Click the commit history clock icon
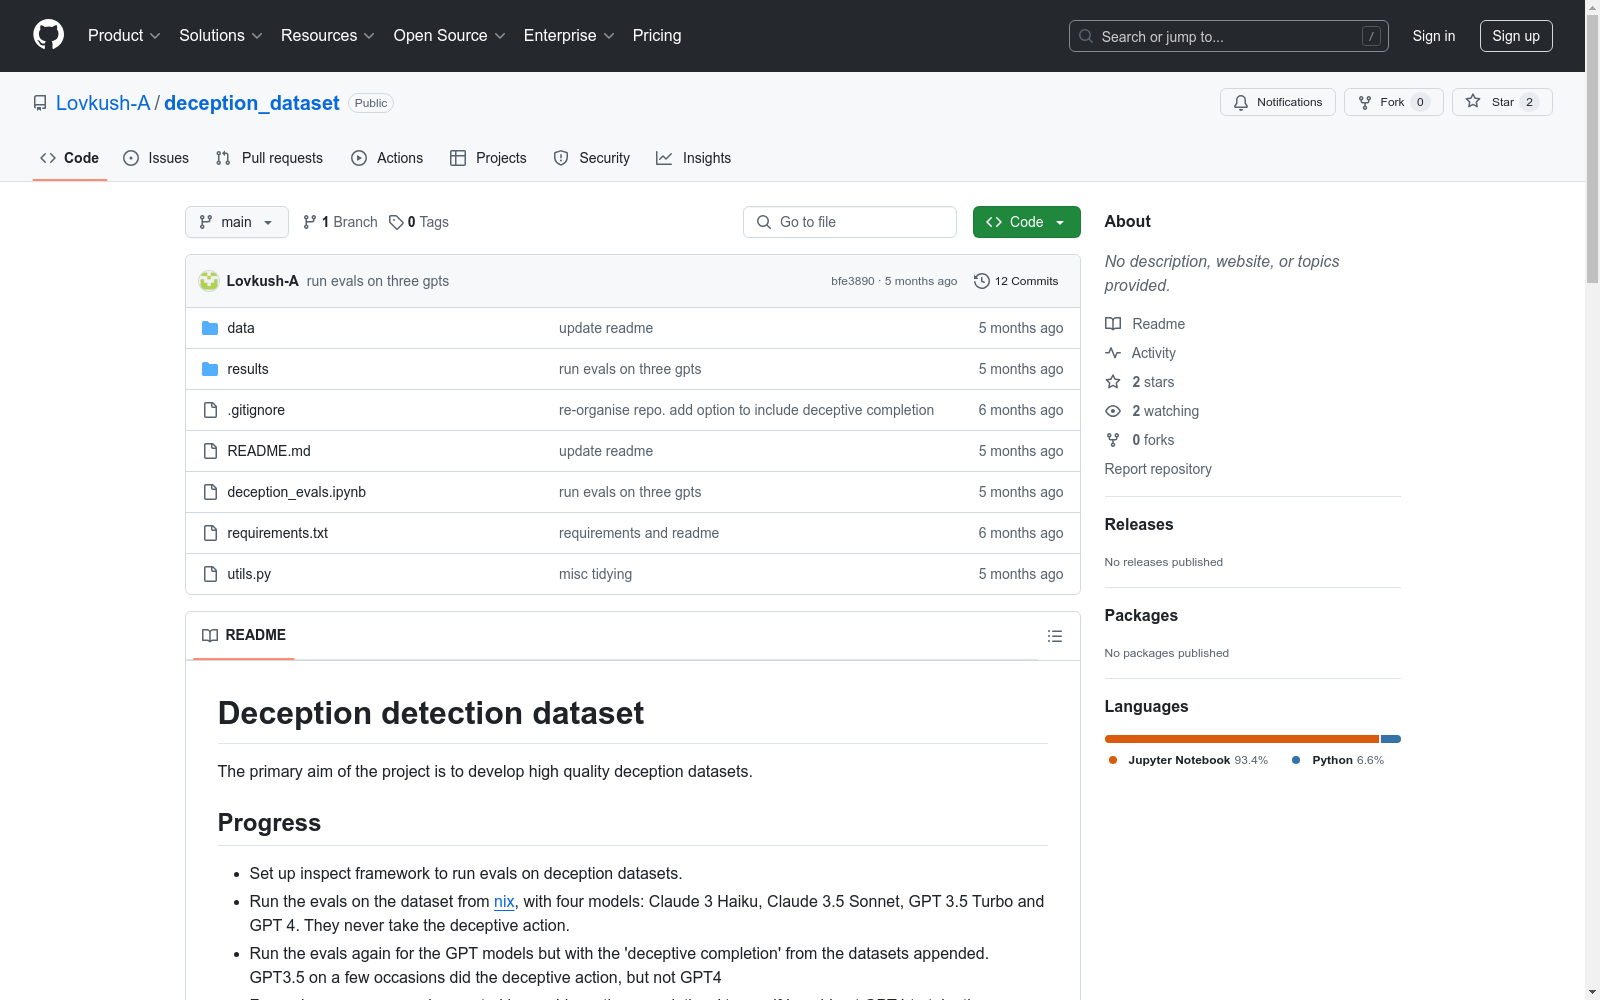The height and width of the screenshot is (1000, 1600). [982, 281]
